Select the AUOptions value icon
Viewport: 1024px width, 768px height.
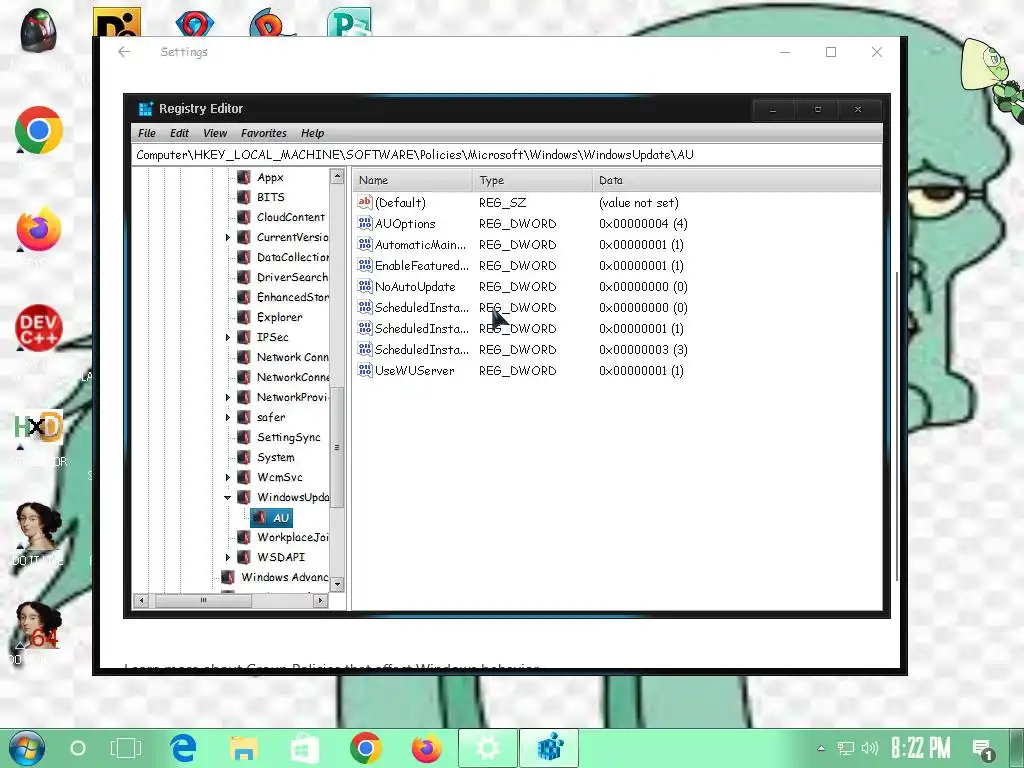(x=365, y=223)
